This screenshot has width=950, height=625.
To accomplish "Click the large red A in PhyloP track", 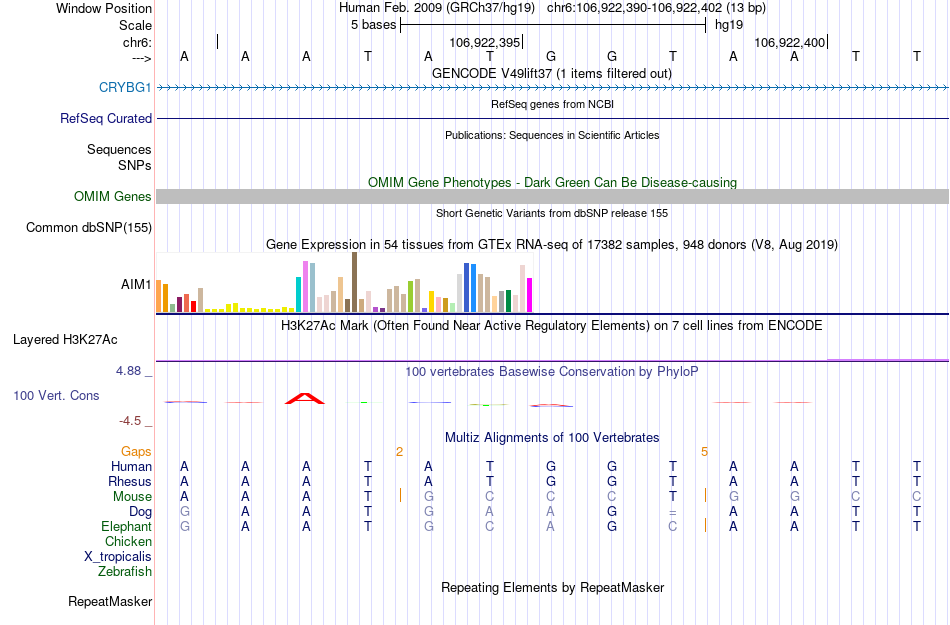I will (x=305, y=398).
